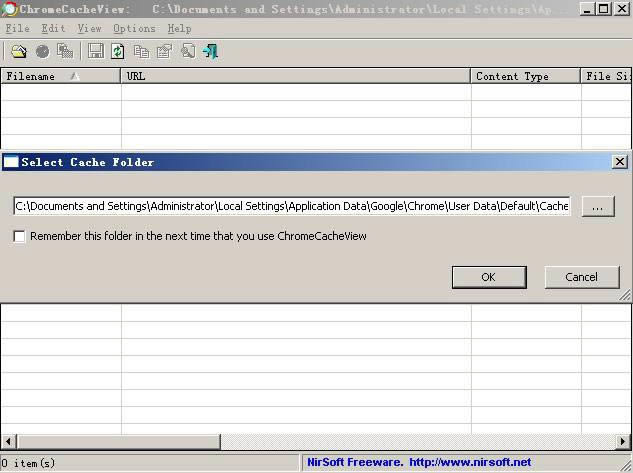
Task: Open the View menu
Action: [89, 29]
